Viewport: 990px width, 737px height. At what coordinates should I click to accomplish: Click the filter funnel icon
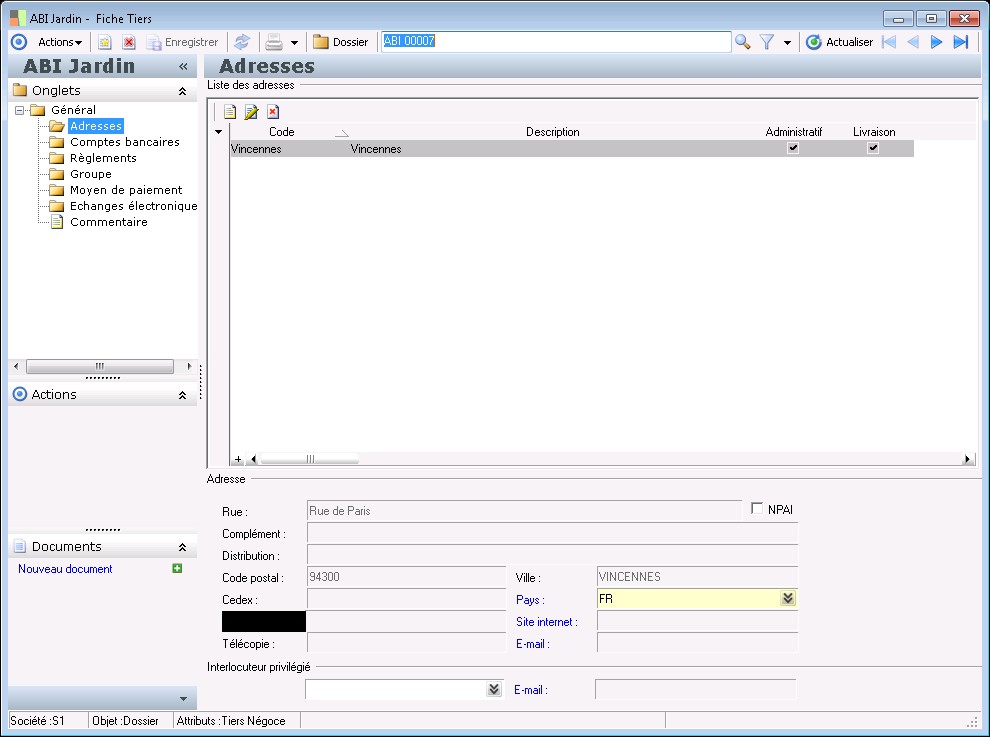pos(767,42)
